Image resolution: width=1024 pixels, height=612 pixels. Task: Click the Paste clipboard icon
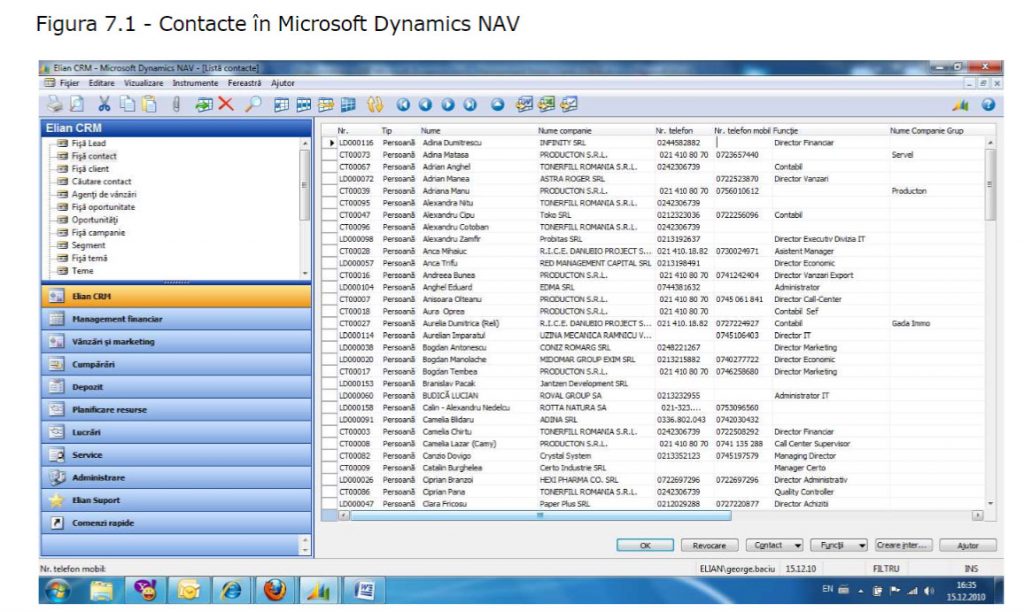(150, 105)
